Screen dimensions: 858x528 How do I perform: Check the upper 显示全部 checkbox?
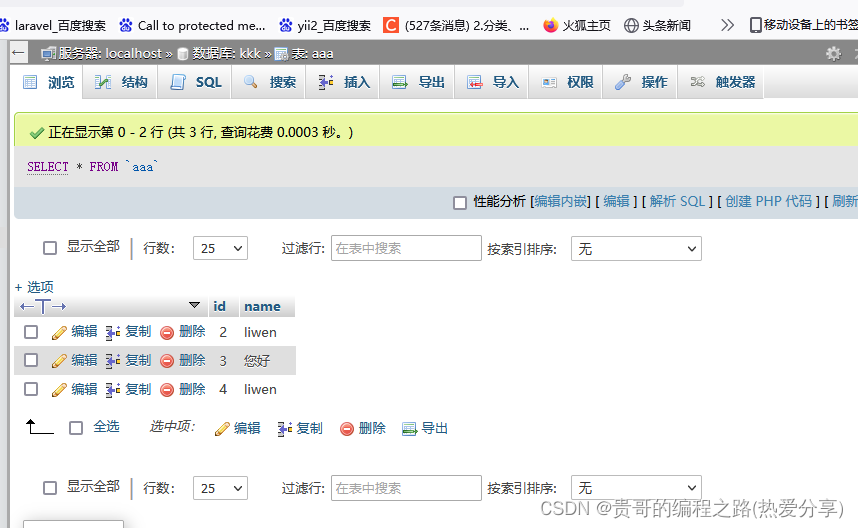(x=50, y=248)
